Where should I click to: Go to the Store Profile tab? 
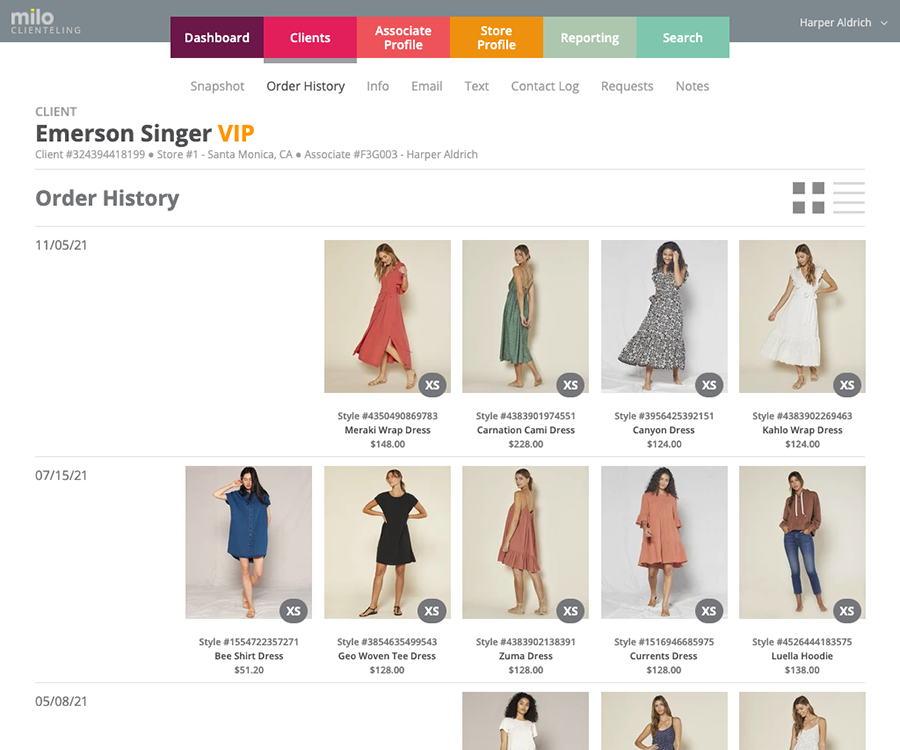click(496, 37)
